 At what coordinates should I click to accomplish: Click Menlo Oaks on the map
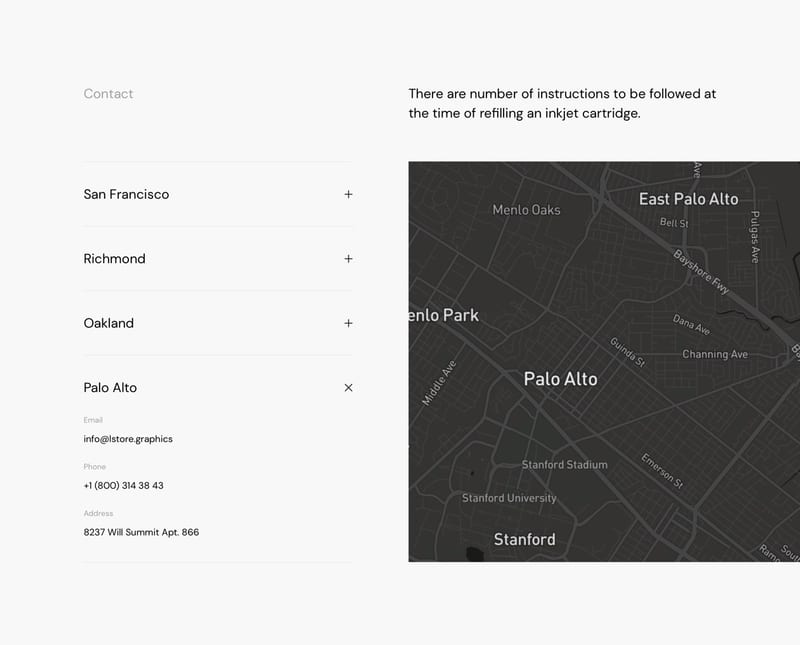pyautogui.click(x=526, y=210)
